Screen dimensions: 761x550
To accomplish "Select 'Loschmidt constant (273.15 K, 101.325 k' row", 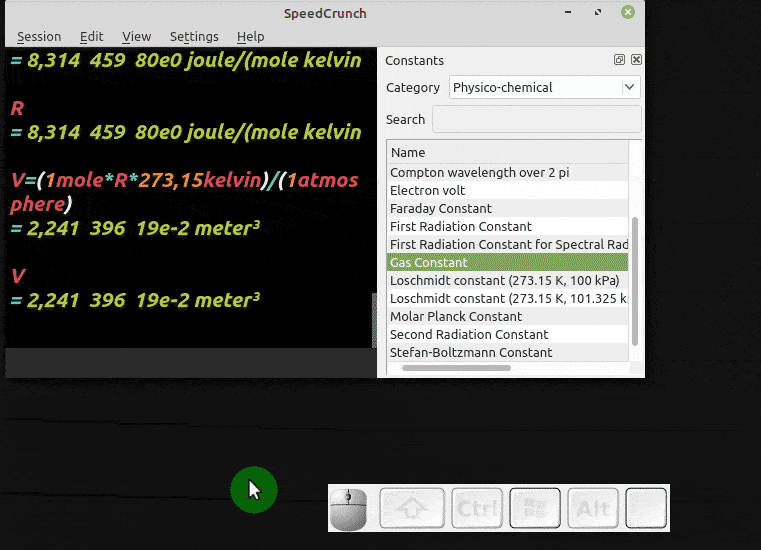I will [x=508, y=299].
